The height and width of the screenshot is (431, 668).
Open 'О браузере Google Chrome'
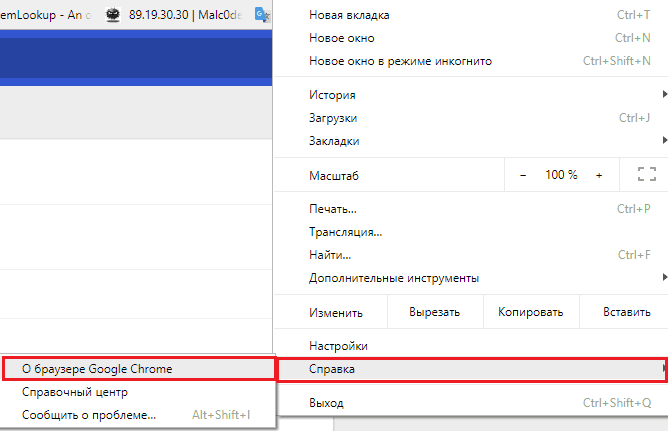point(138,369)
